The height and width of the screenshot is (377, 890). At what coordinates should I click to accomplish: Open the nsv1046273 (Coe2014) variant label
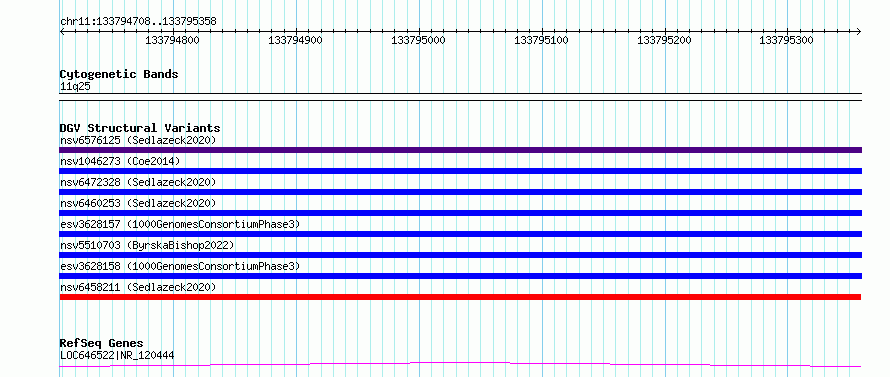tap(120, 161)
